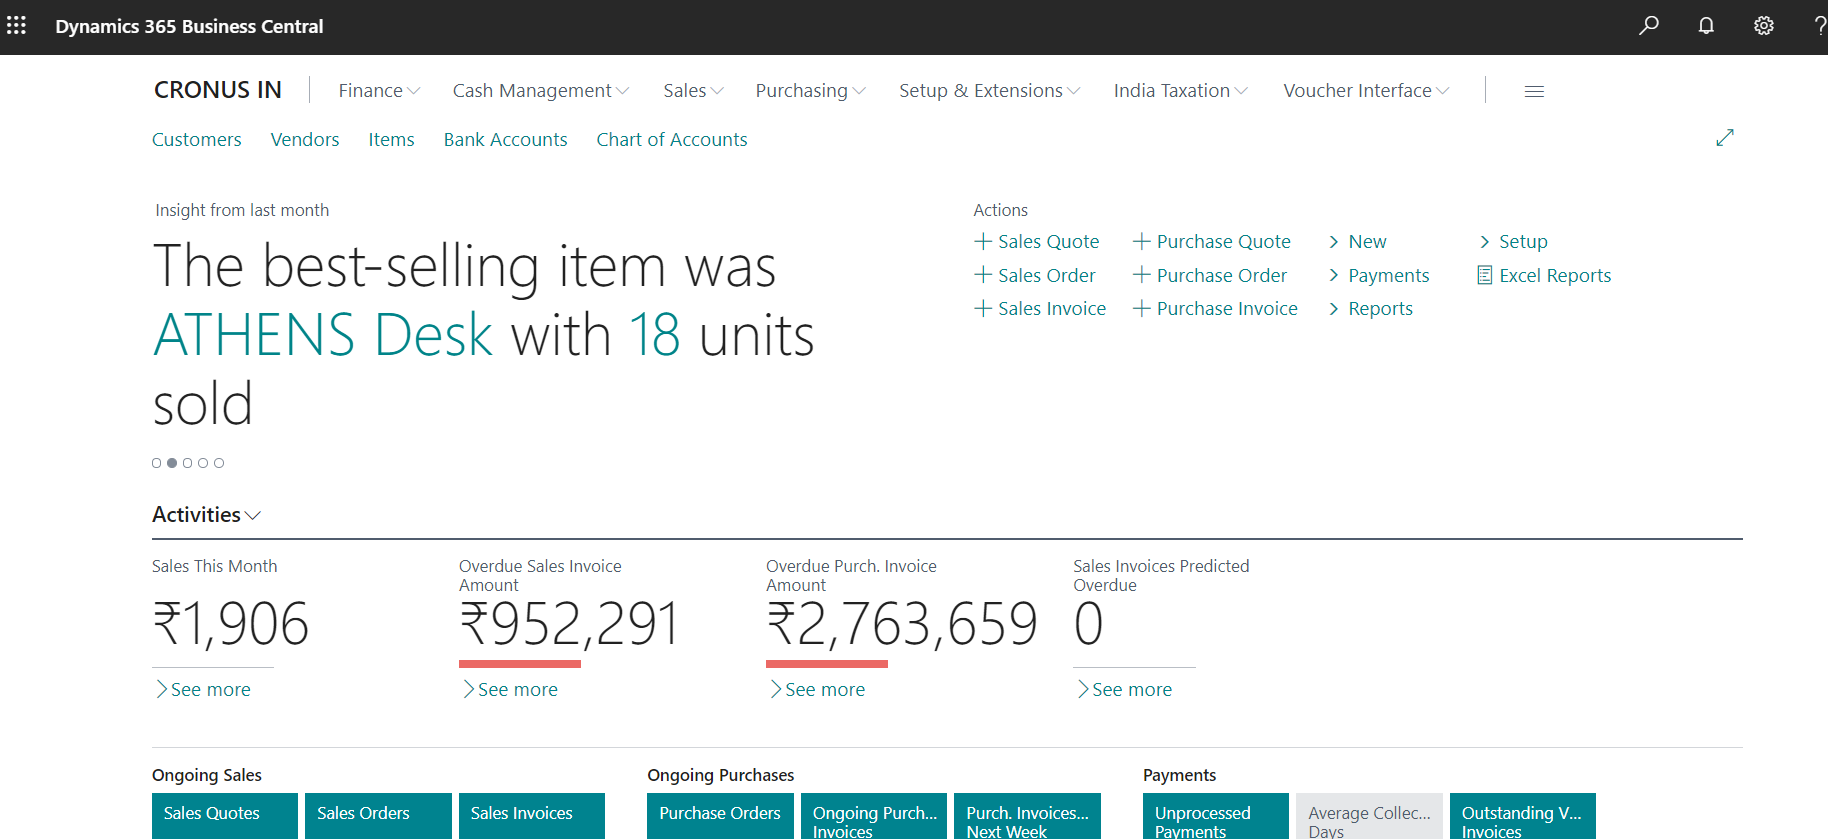Collapse the Activities section
Image resolution: width=1828 pixels, height=839 pixels.
pos(206,515)
